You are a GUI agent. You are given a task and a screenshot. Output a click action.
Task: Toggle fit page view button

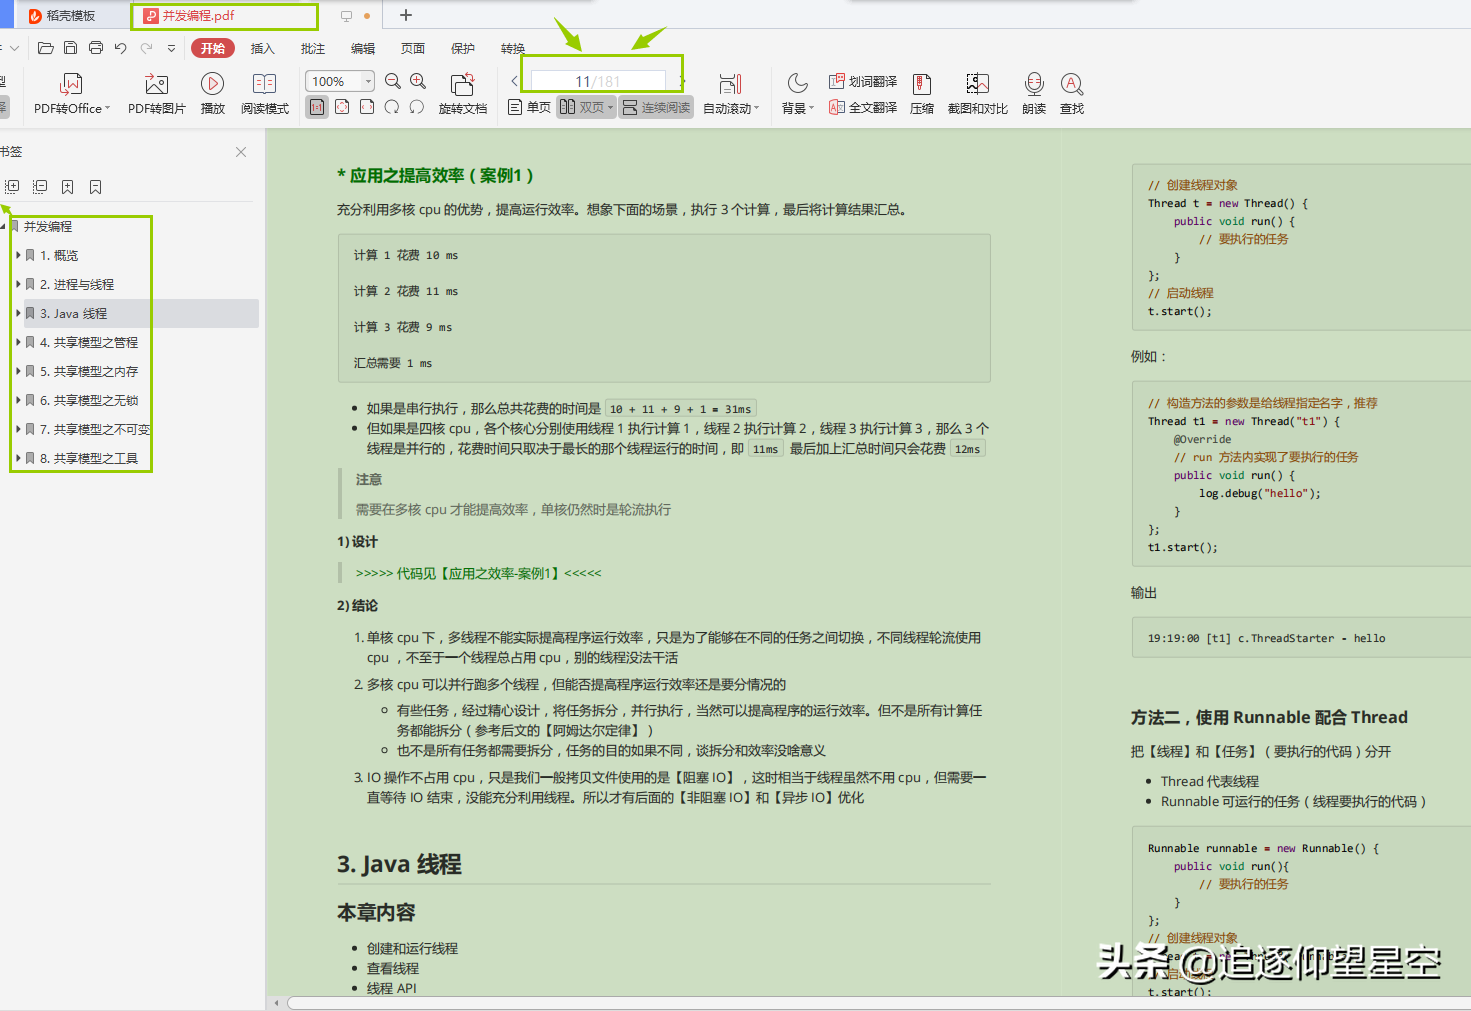coord(342,107)
